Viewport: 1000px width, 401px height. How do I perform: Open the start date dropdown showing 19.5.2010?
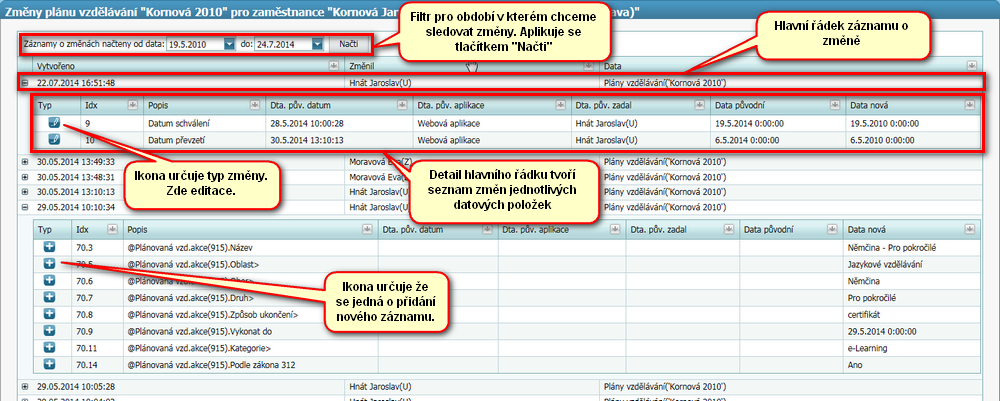click(230, 44)
